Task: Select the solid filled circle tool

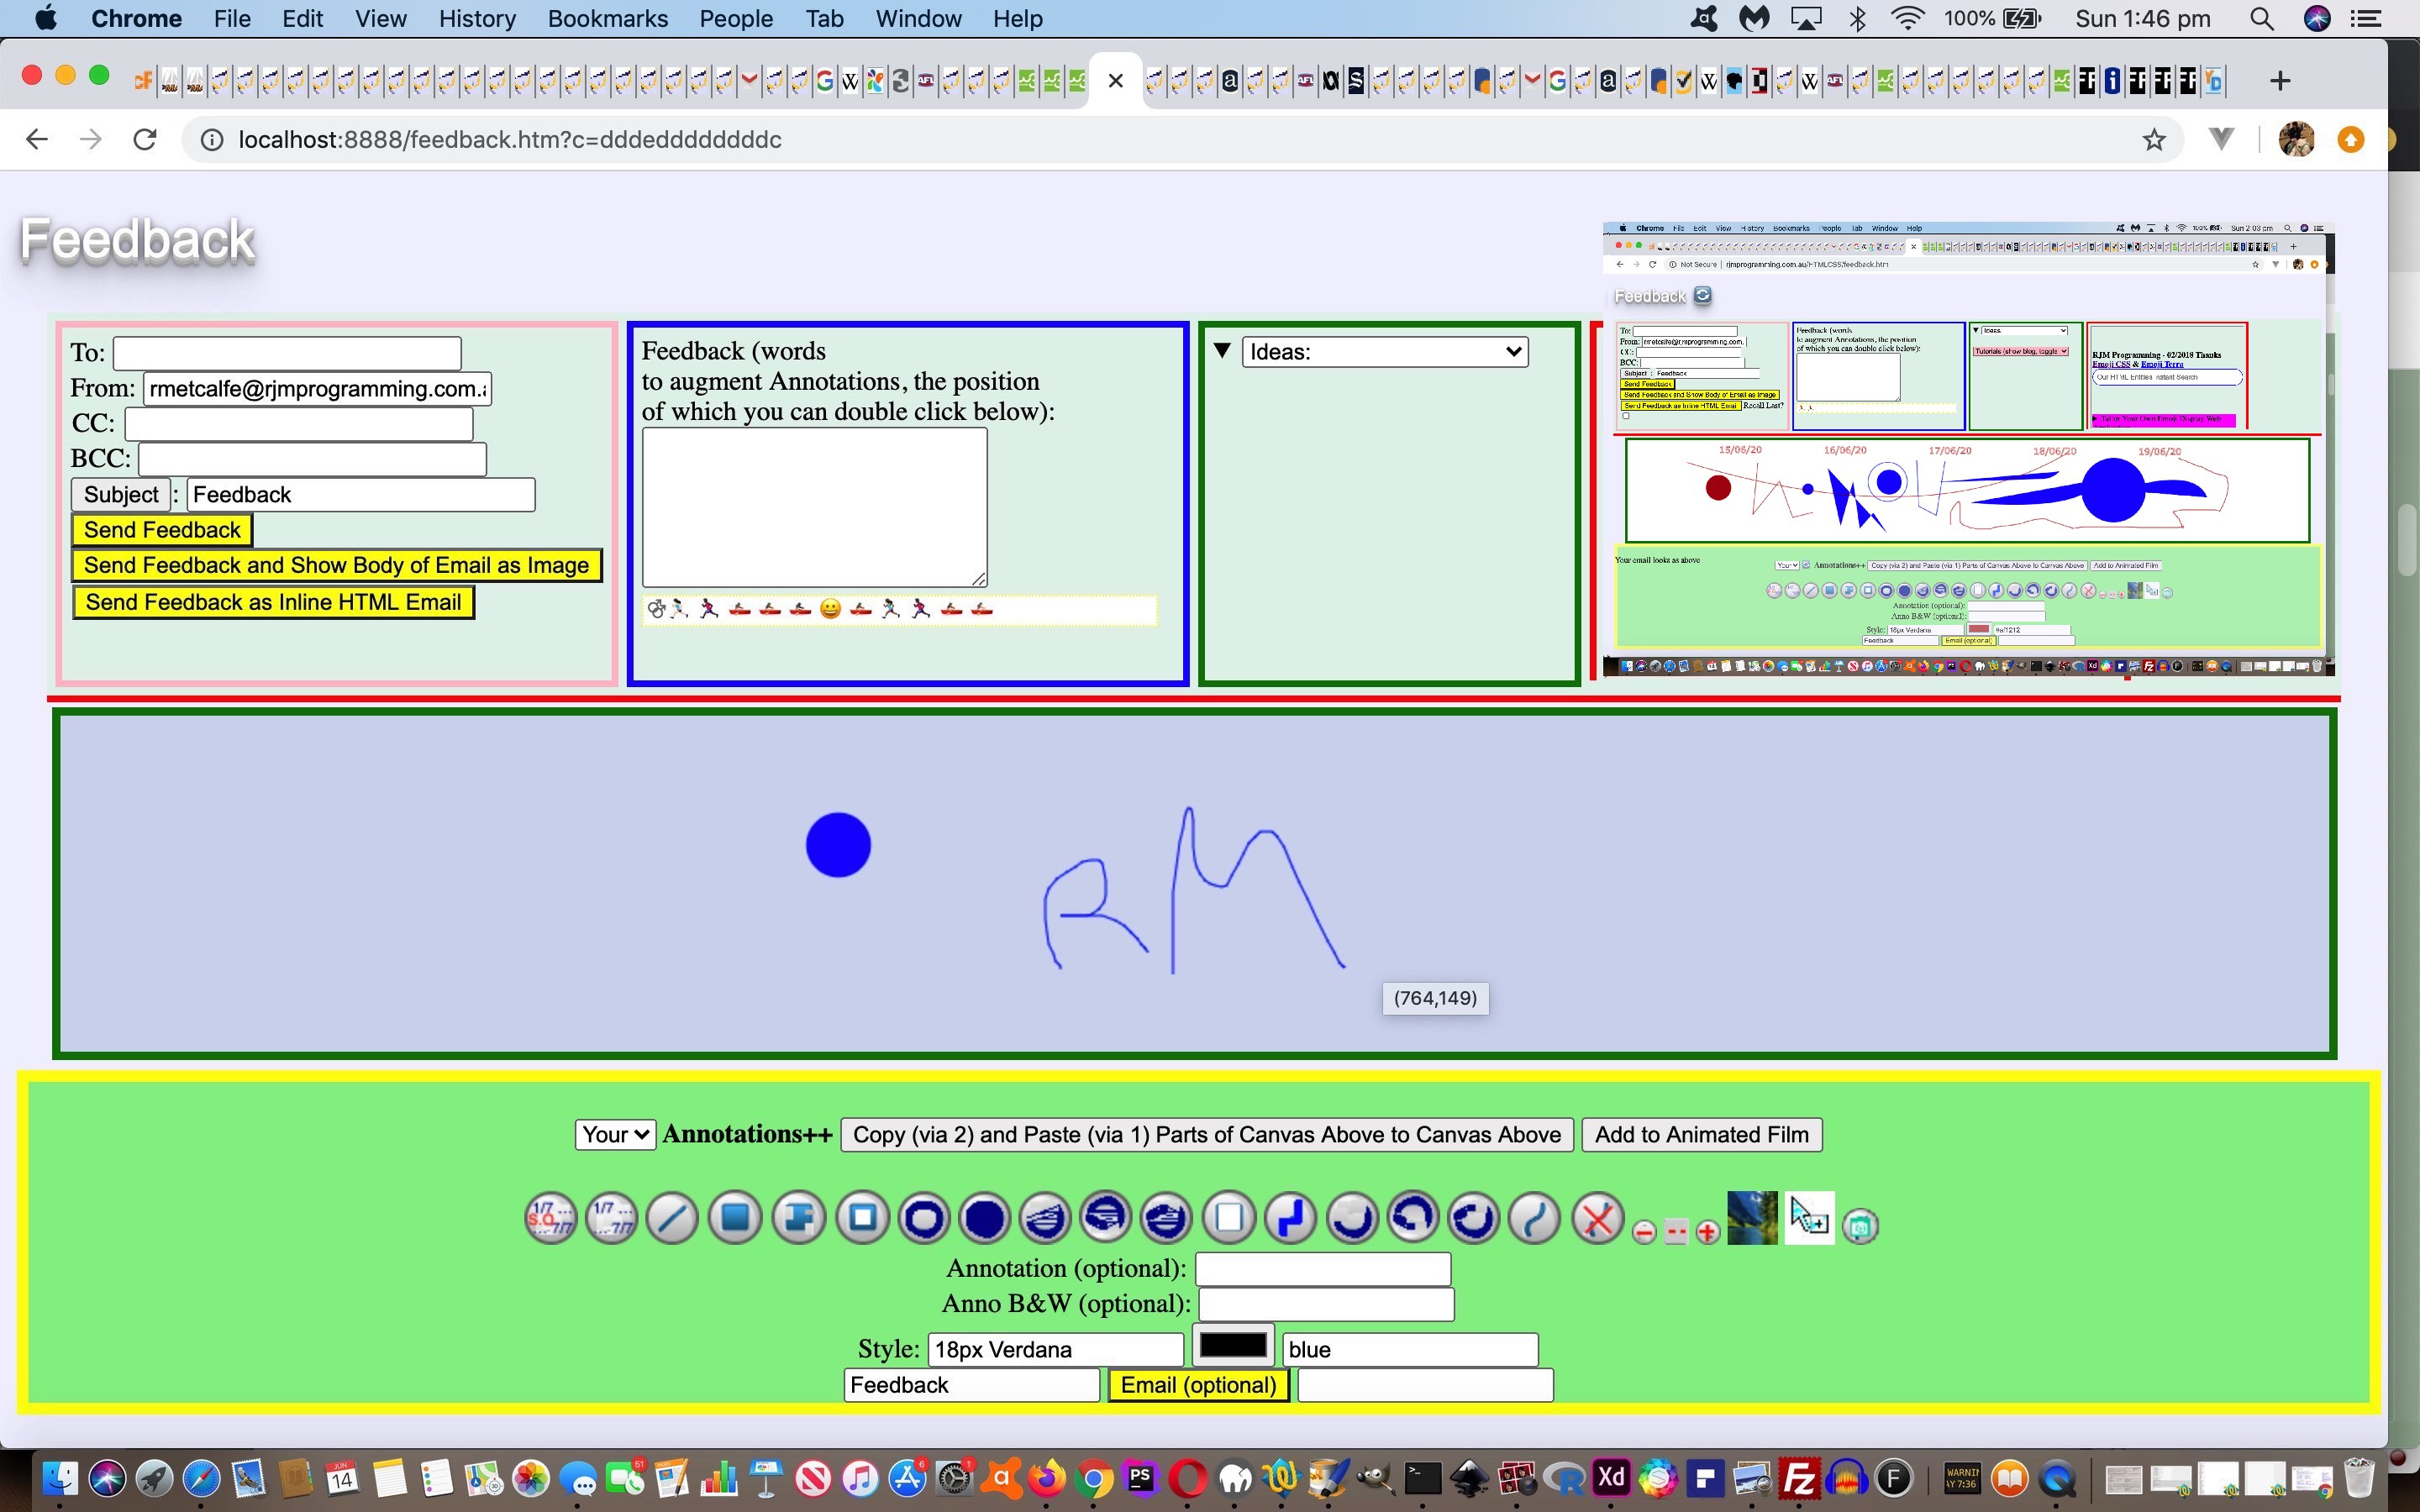Action: pos(984,1218)
